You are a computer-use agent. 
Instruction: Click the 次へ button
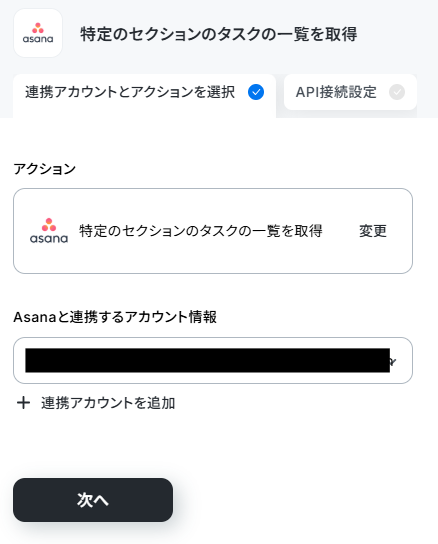(93, 500)
